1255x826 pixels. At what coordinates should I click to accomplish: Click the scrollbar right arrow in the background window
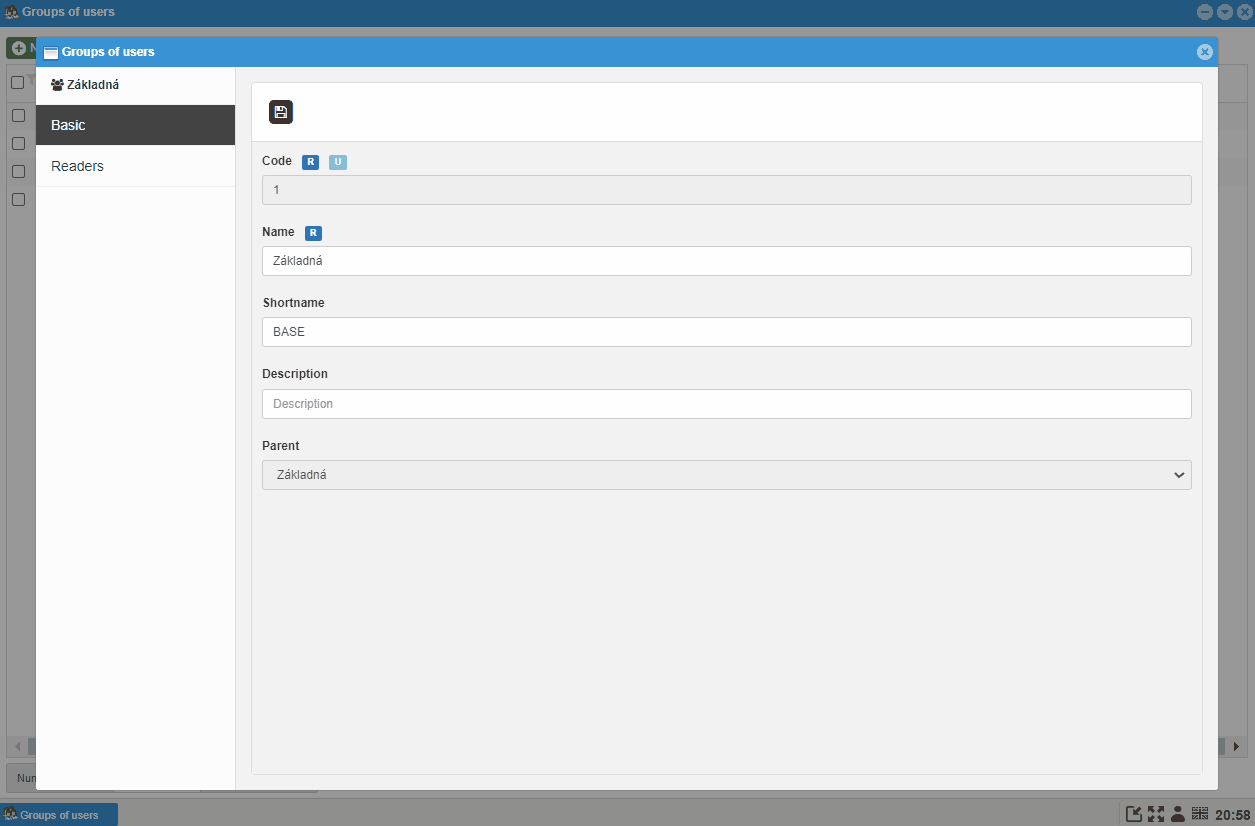[1237, 747]
